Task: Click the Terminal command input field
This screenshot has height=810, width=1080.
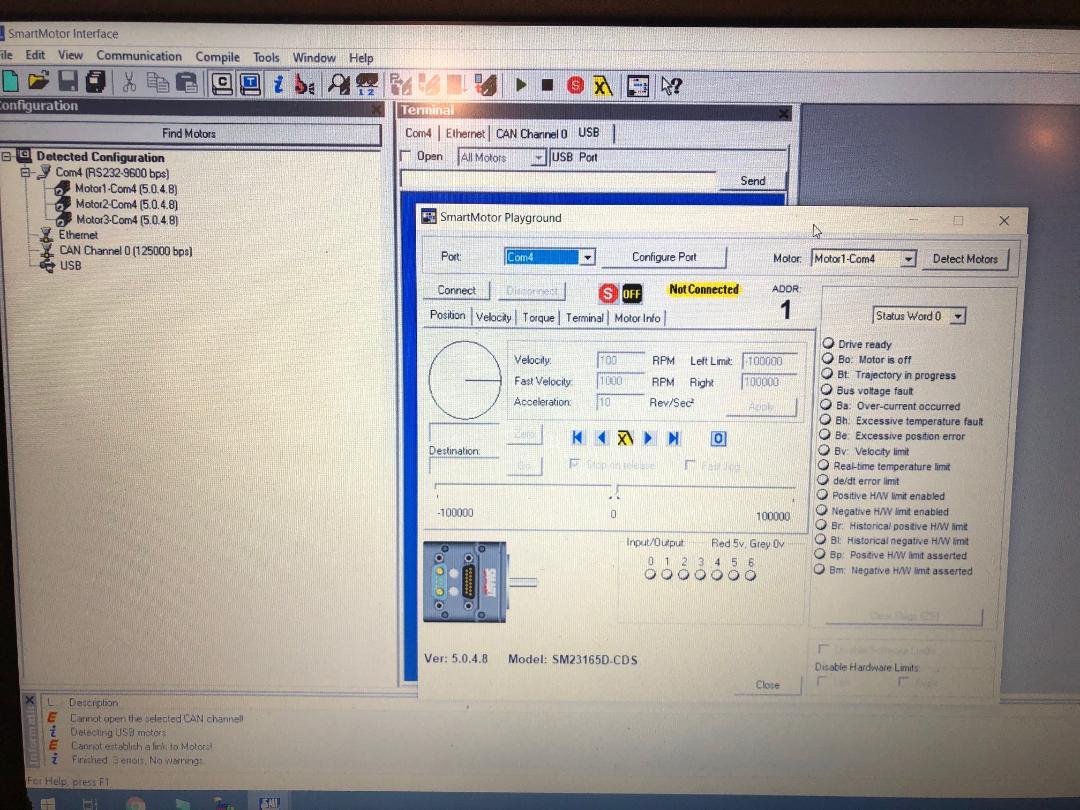Action: (559, 180)
